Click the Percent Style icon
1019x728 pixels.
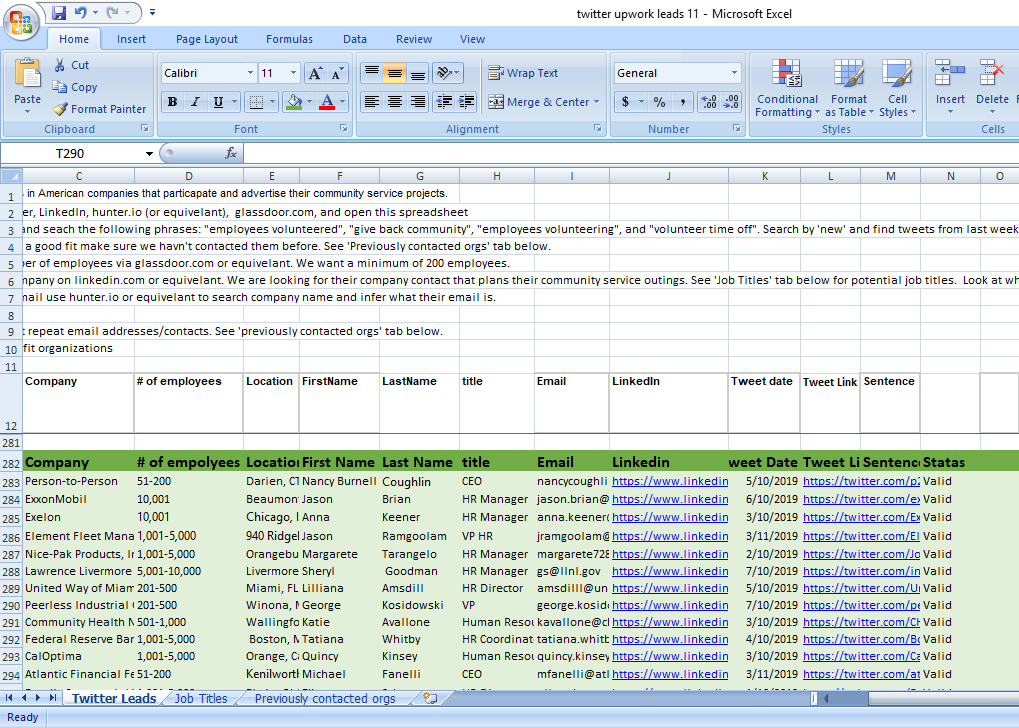(x=659, y=102)
